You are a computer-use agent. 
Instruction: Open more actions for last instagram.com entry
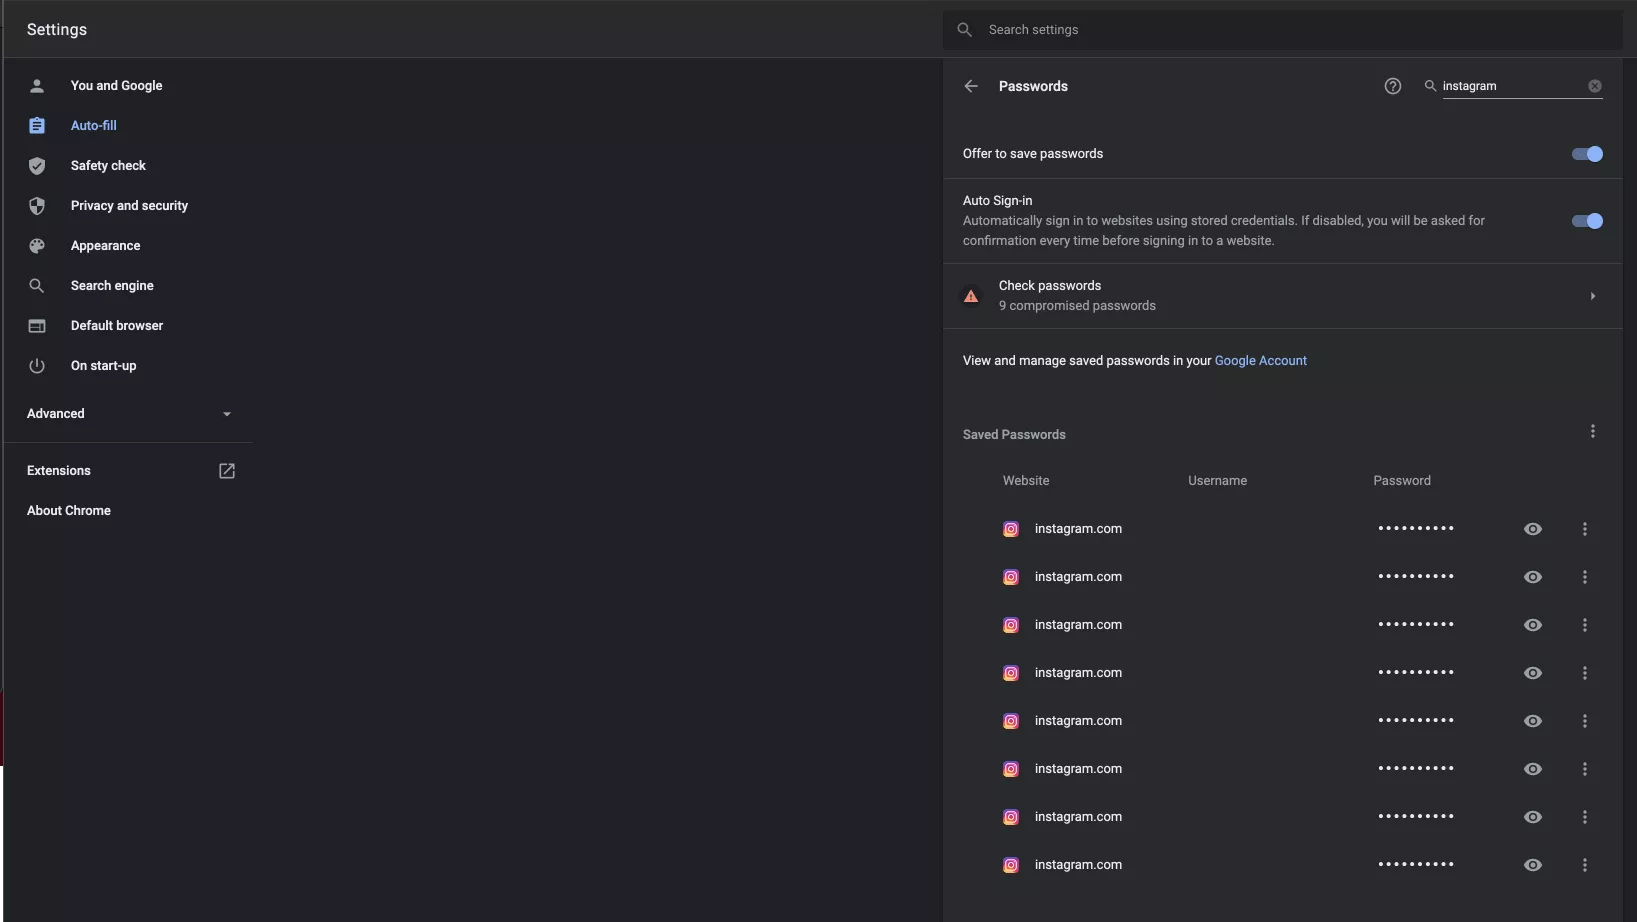click(1585, 865)
